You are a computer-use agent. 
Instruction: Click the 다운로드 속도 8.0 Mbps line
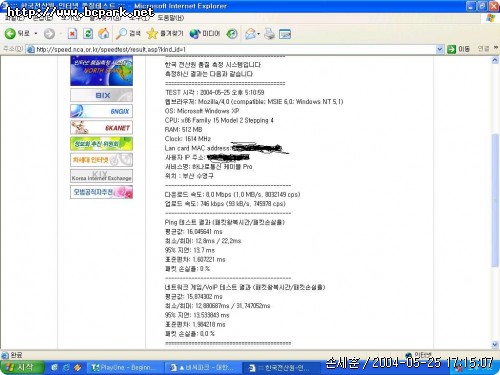point(232,194)
